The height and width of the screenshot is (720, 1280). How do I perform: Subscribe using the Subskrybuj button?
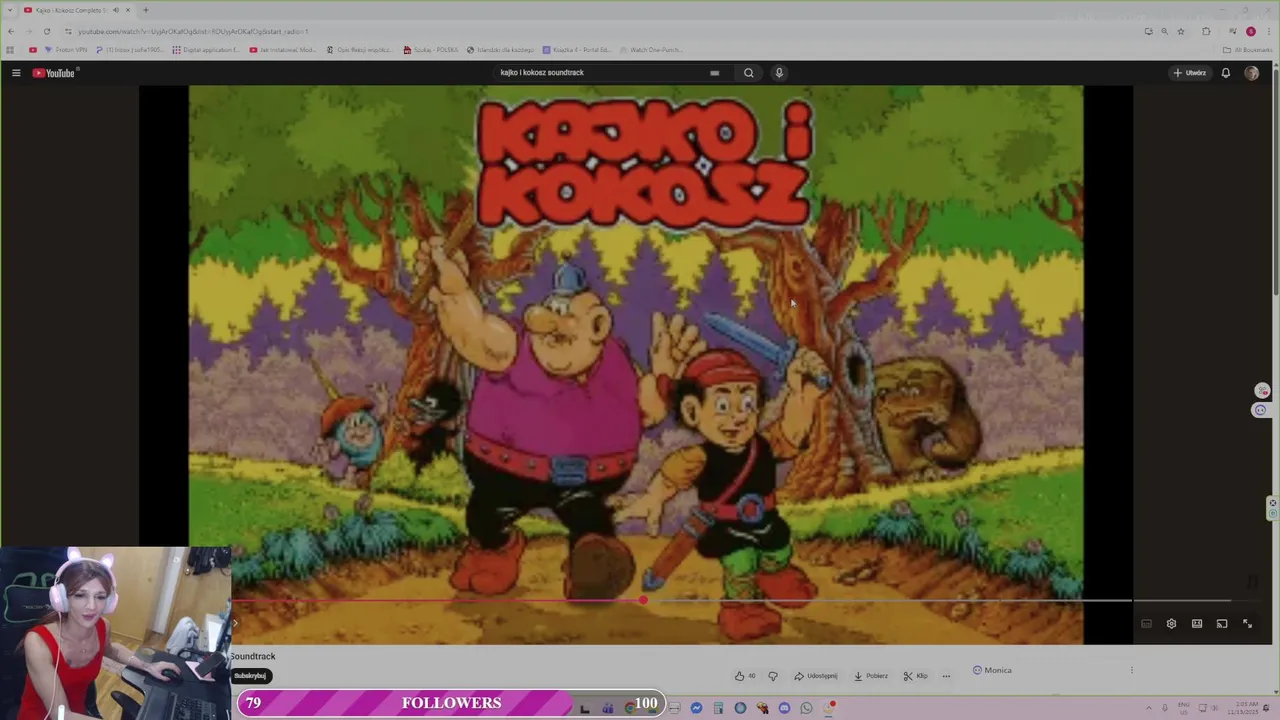(250, 676)
